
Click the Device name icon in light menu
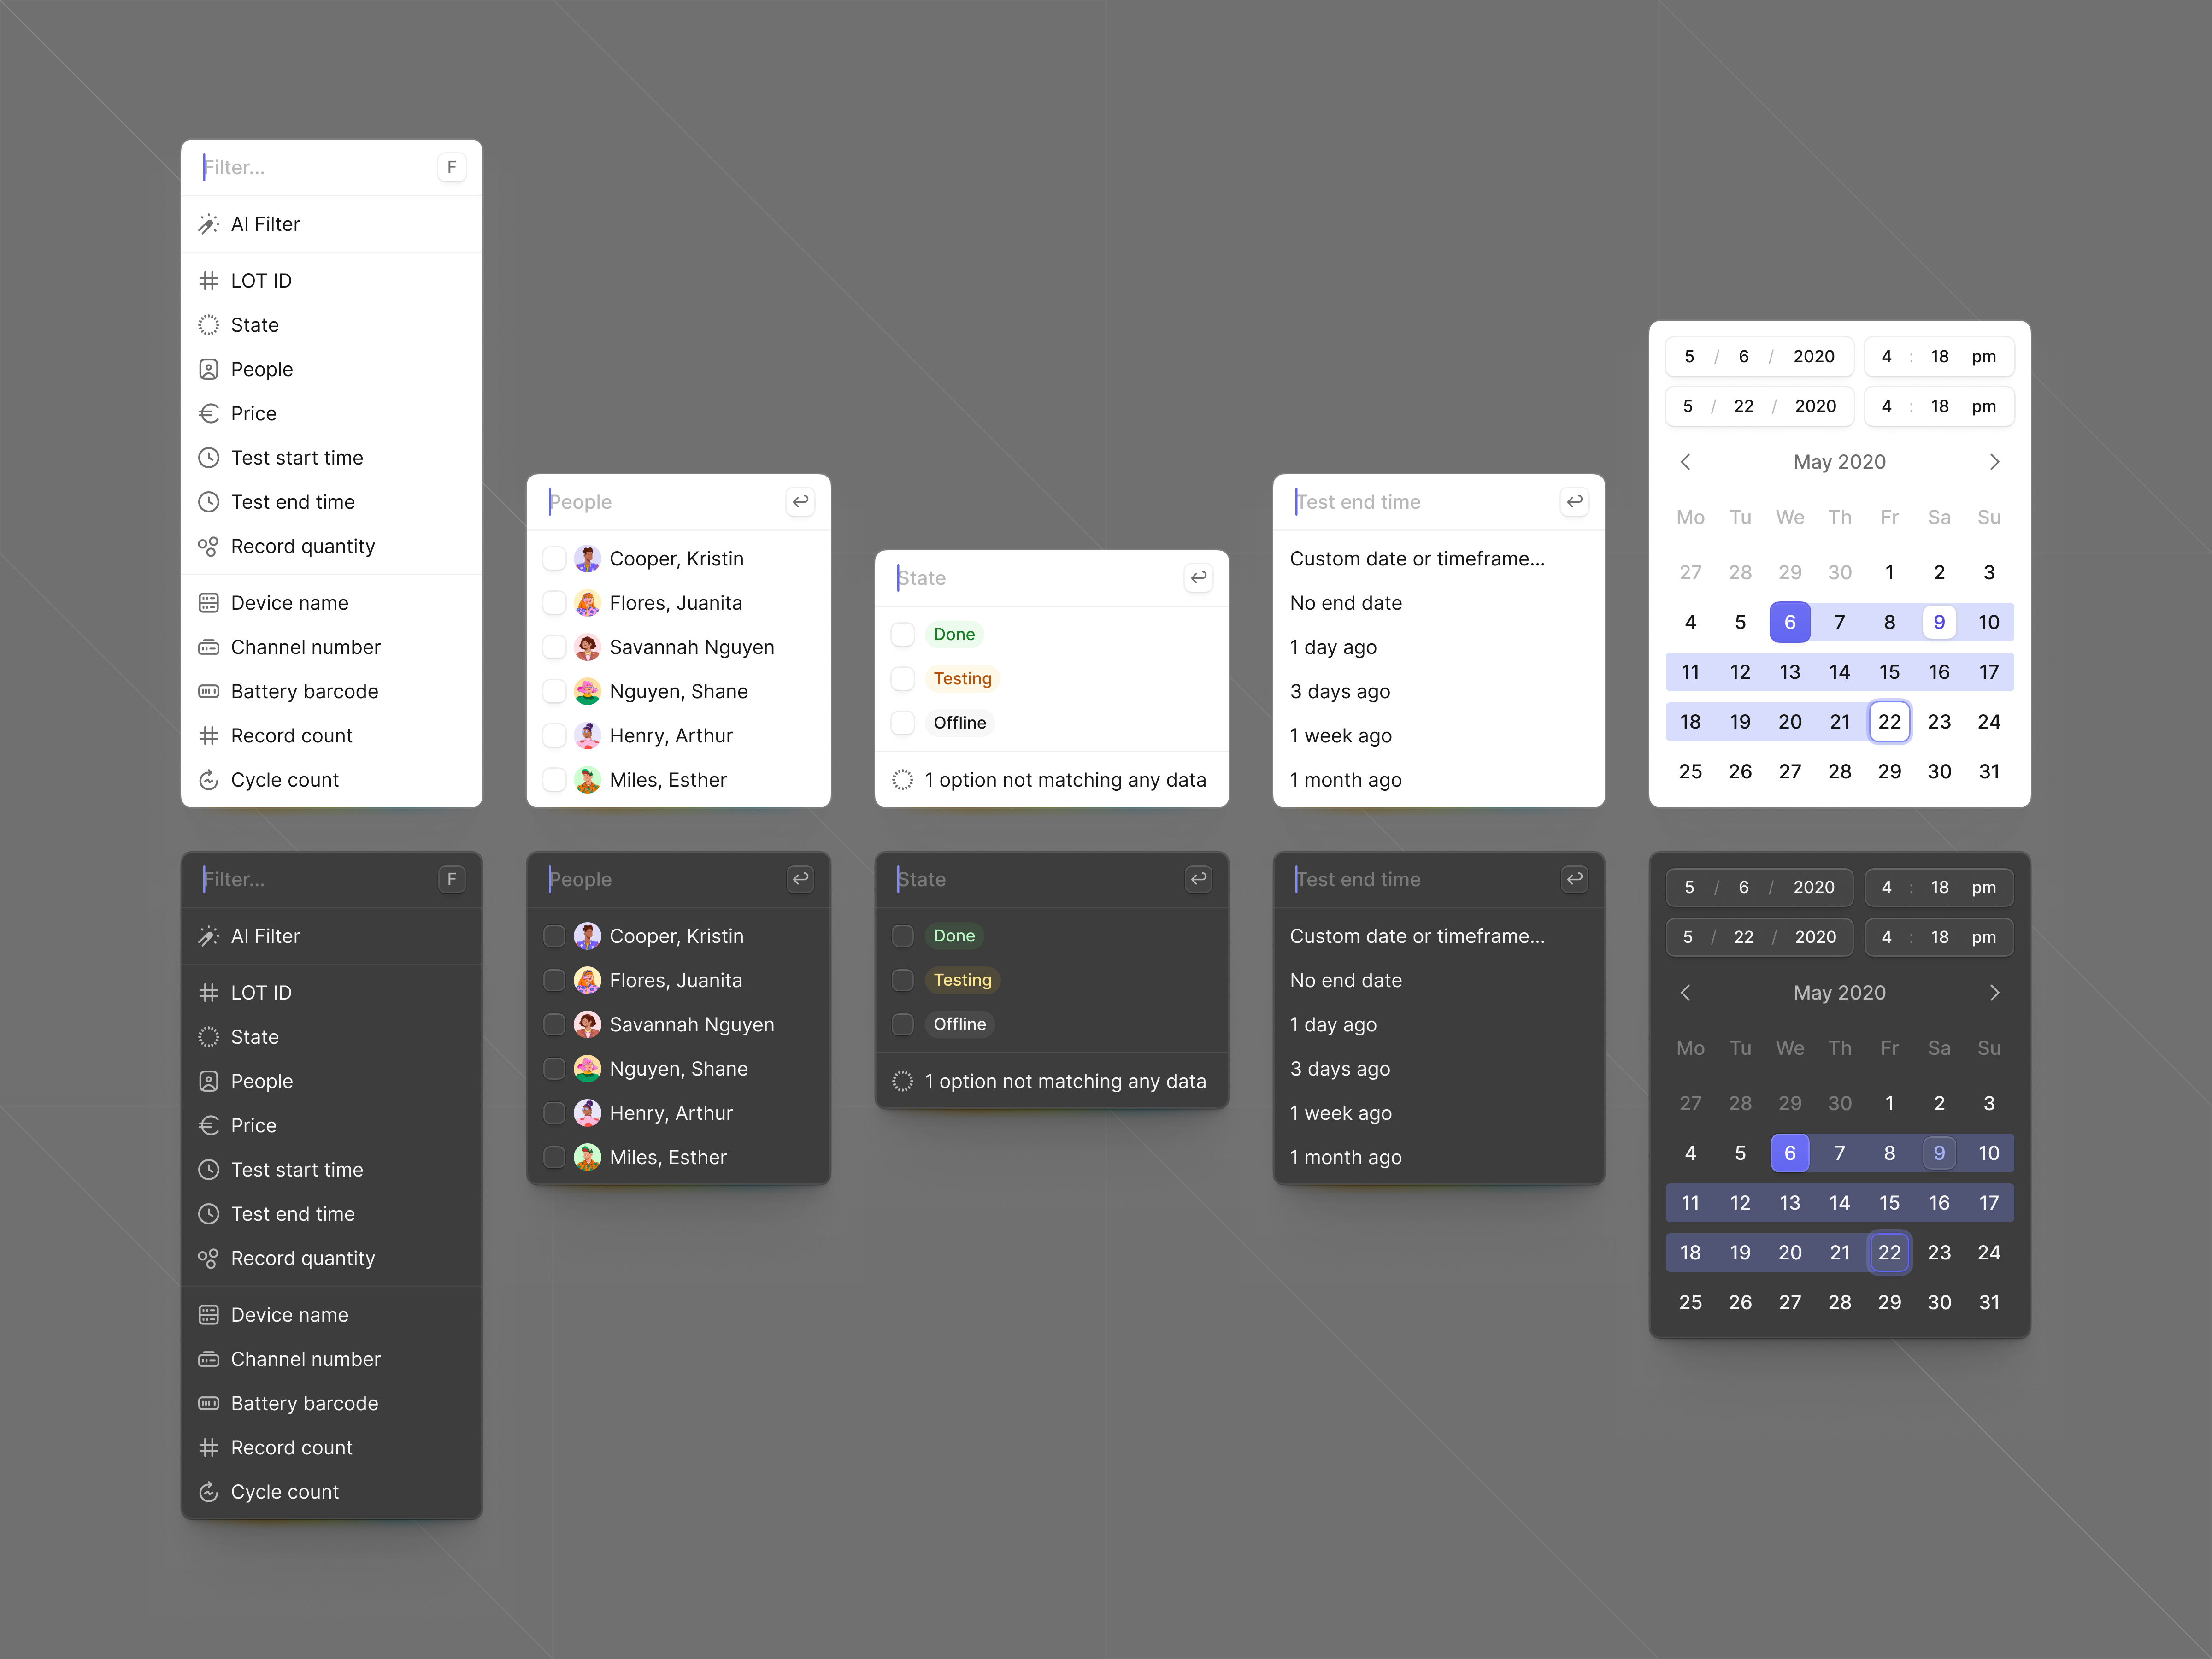(208, 602)
